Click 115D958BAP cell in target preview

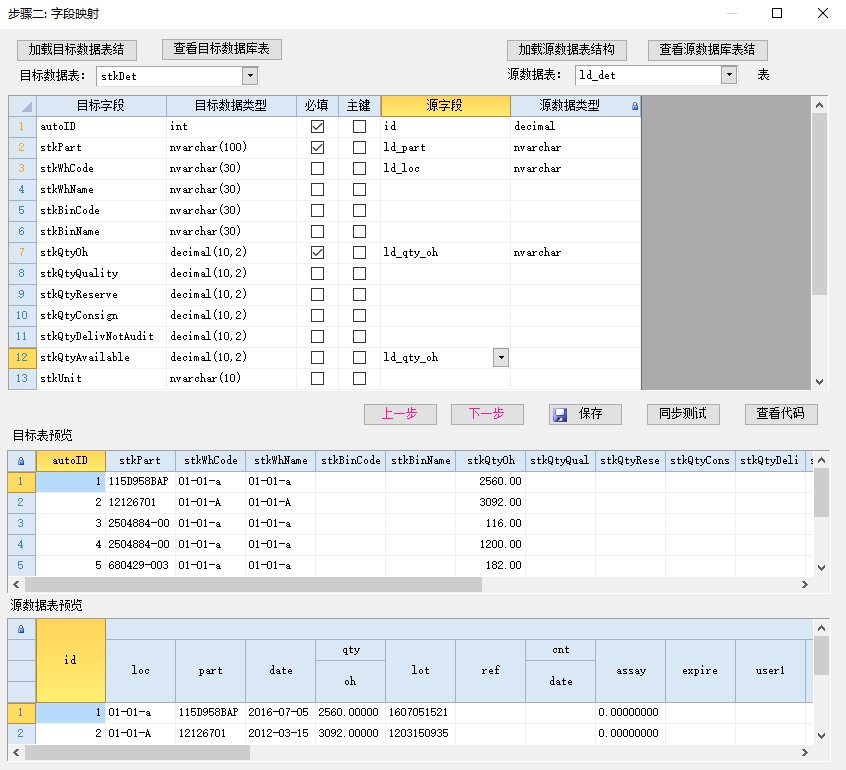140,481
